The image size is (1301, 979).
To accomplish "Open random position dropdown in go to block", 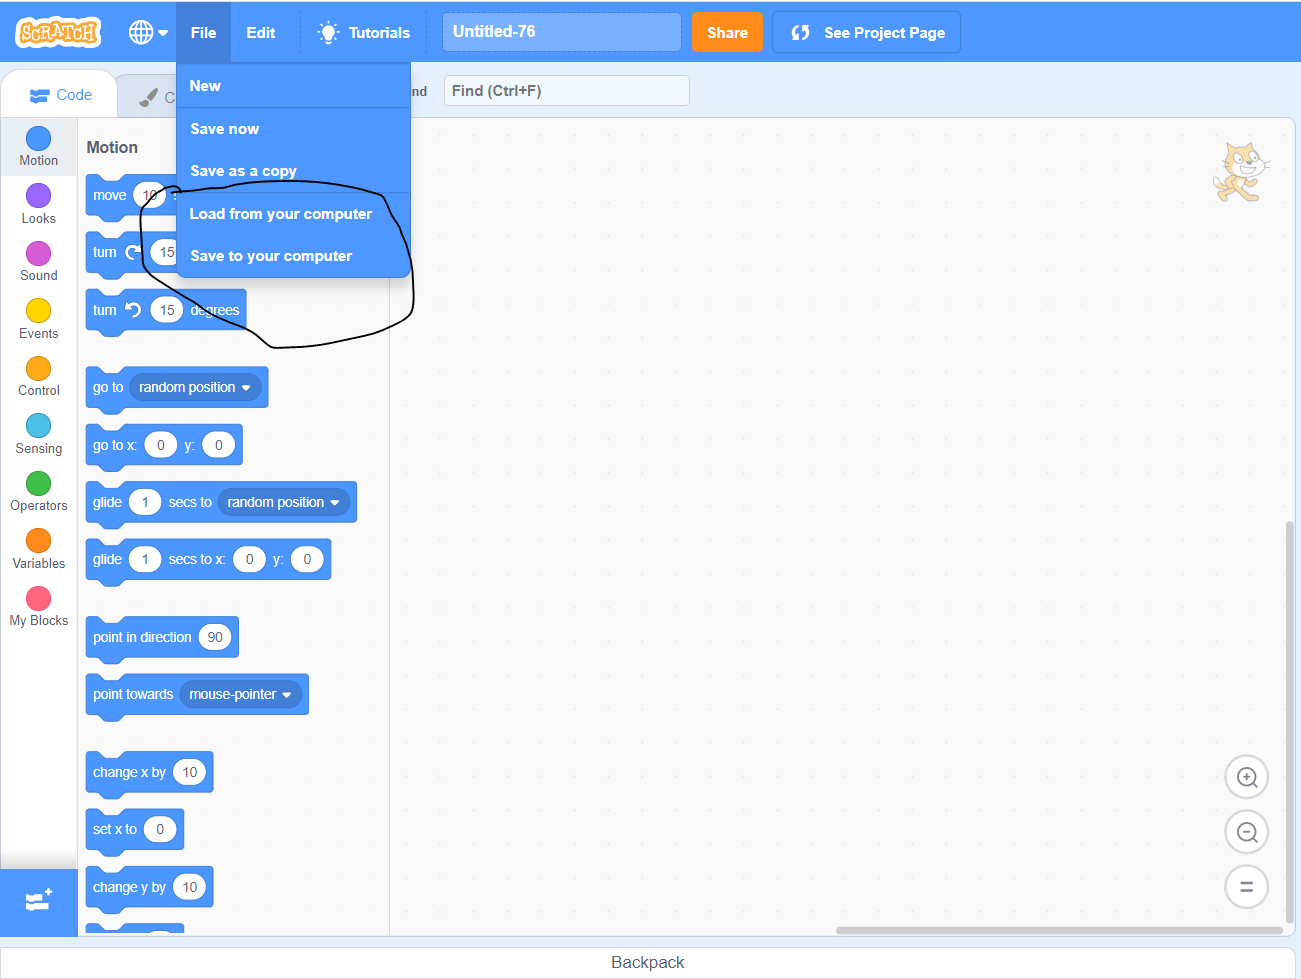I will pos(195,387).
